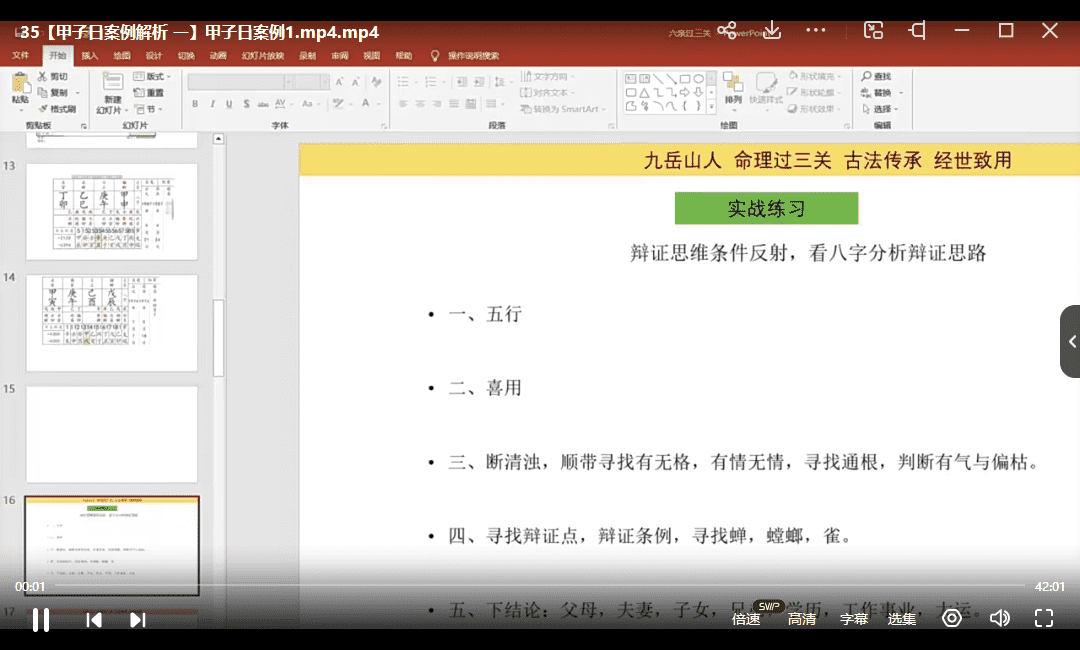Open the 选集 episode list

pos(902,619)
